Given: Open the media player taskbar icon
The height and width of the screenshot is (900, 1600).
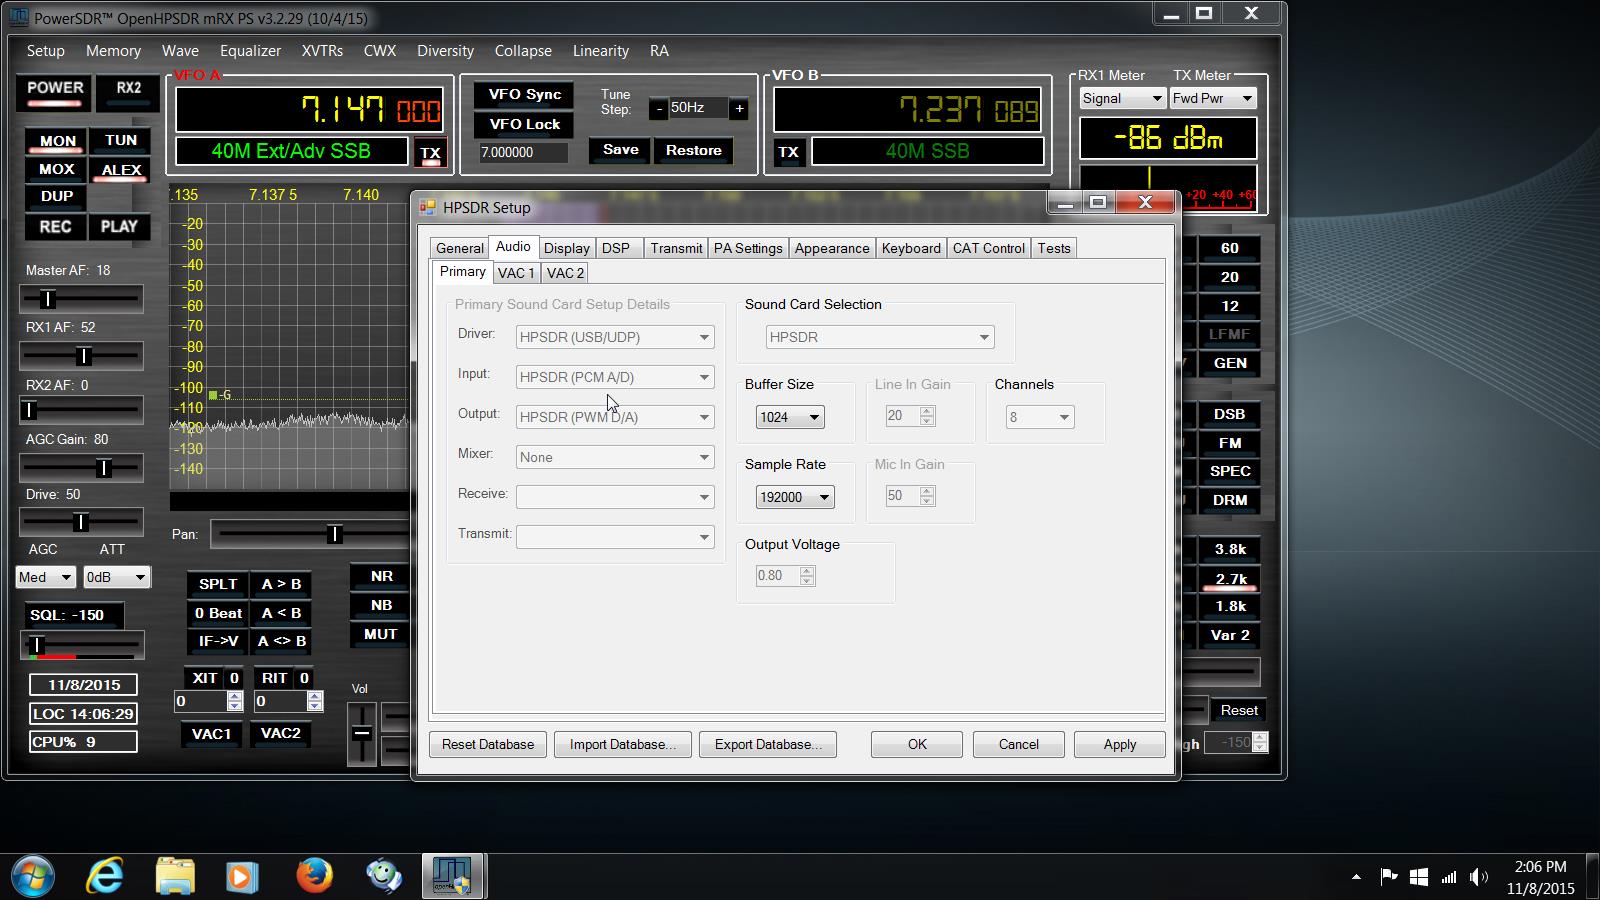Looking at the screenshot, I should pos(241,876).
